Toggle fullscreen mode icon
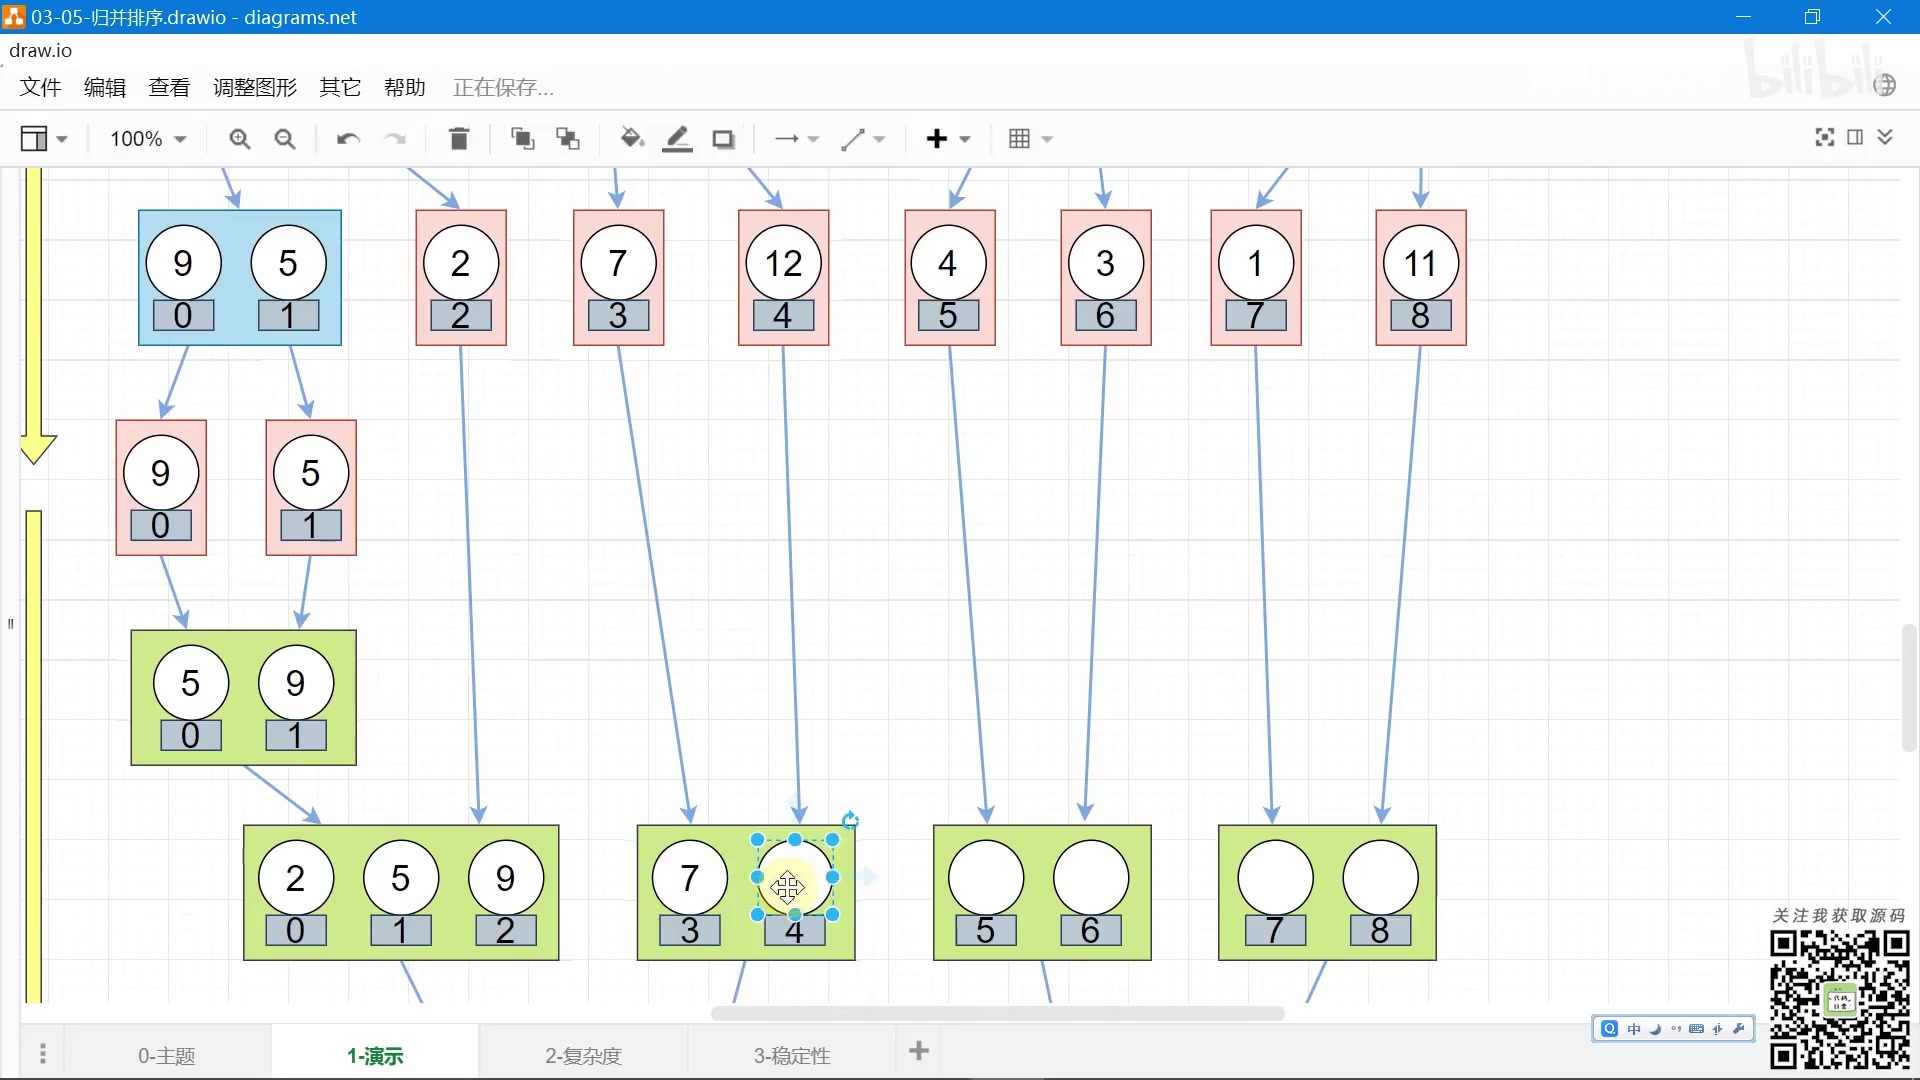 1825,137
